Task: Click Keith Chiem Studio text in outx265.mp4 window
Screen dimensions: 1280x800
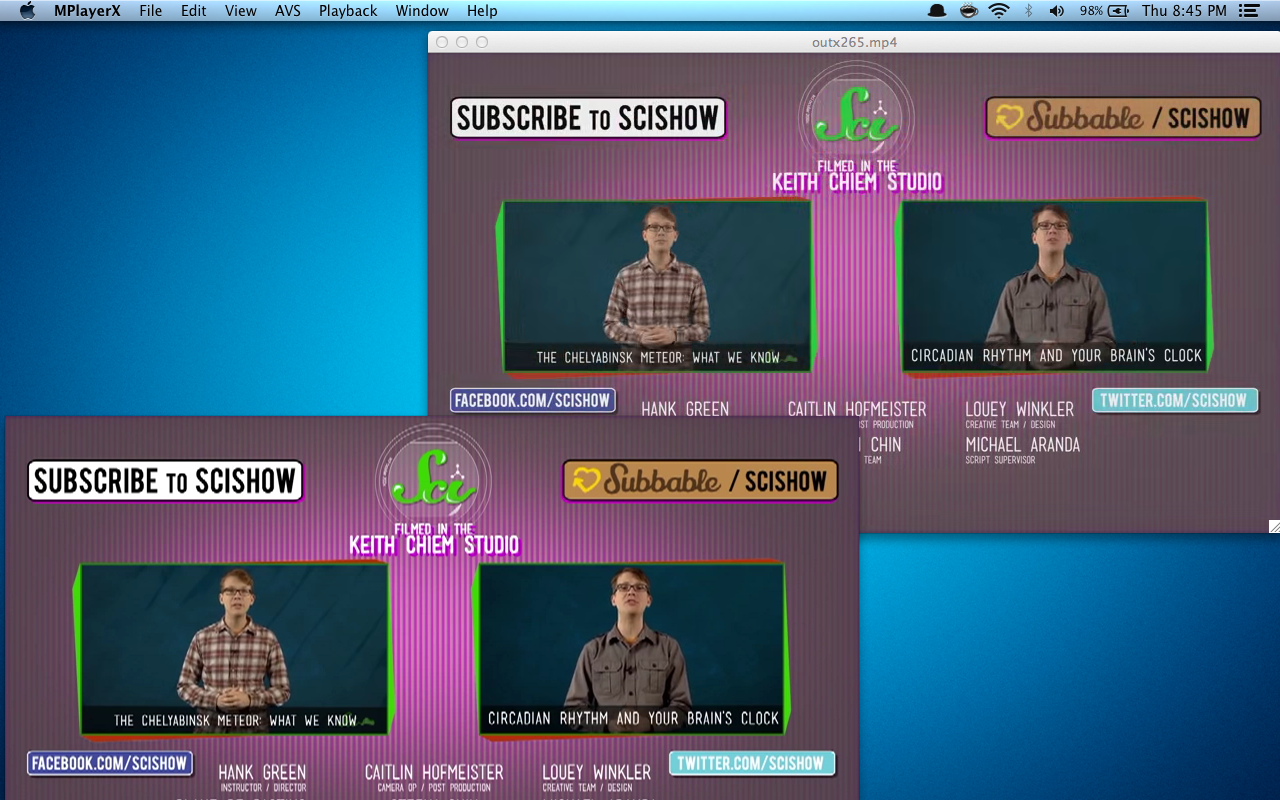Action: (x=857, y=182)
